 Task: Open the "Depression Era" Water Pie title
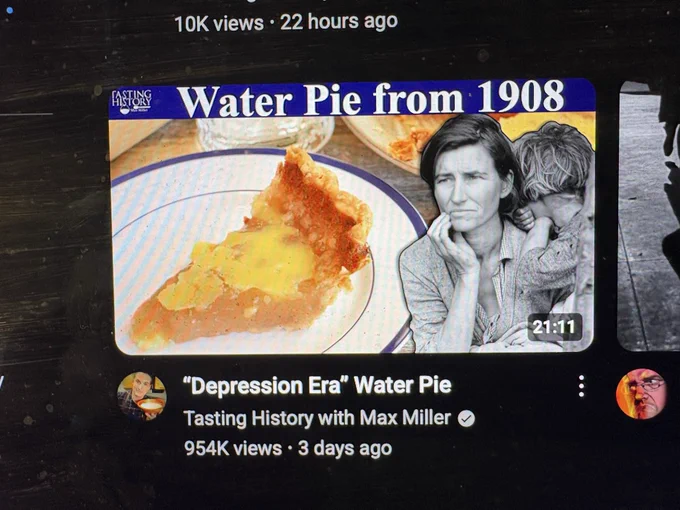click(x=317, y=385)
